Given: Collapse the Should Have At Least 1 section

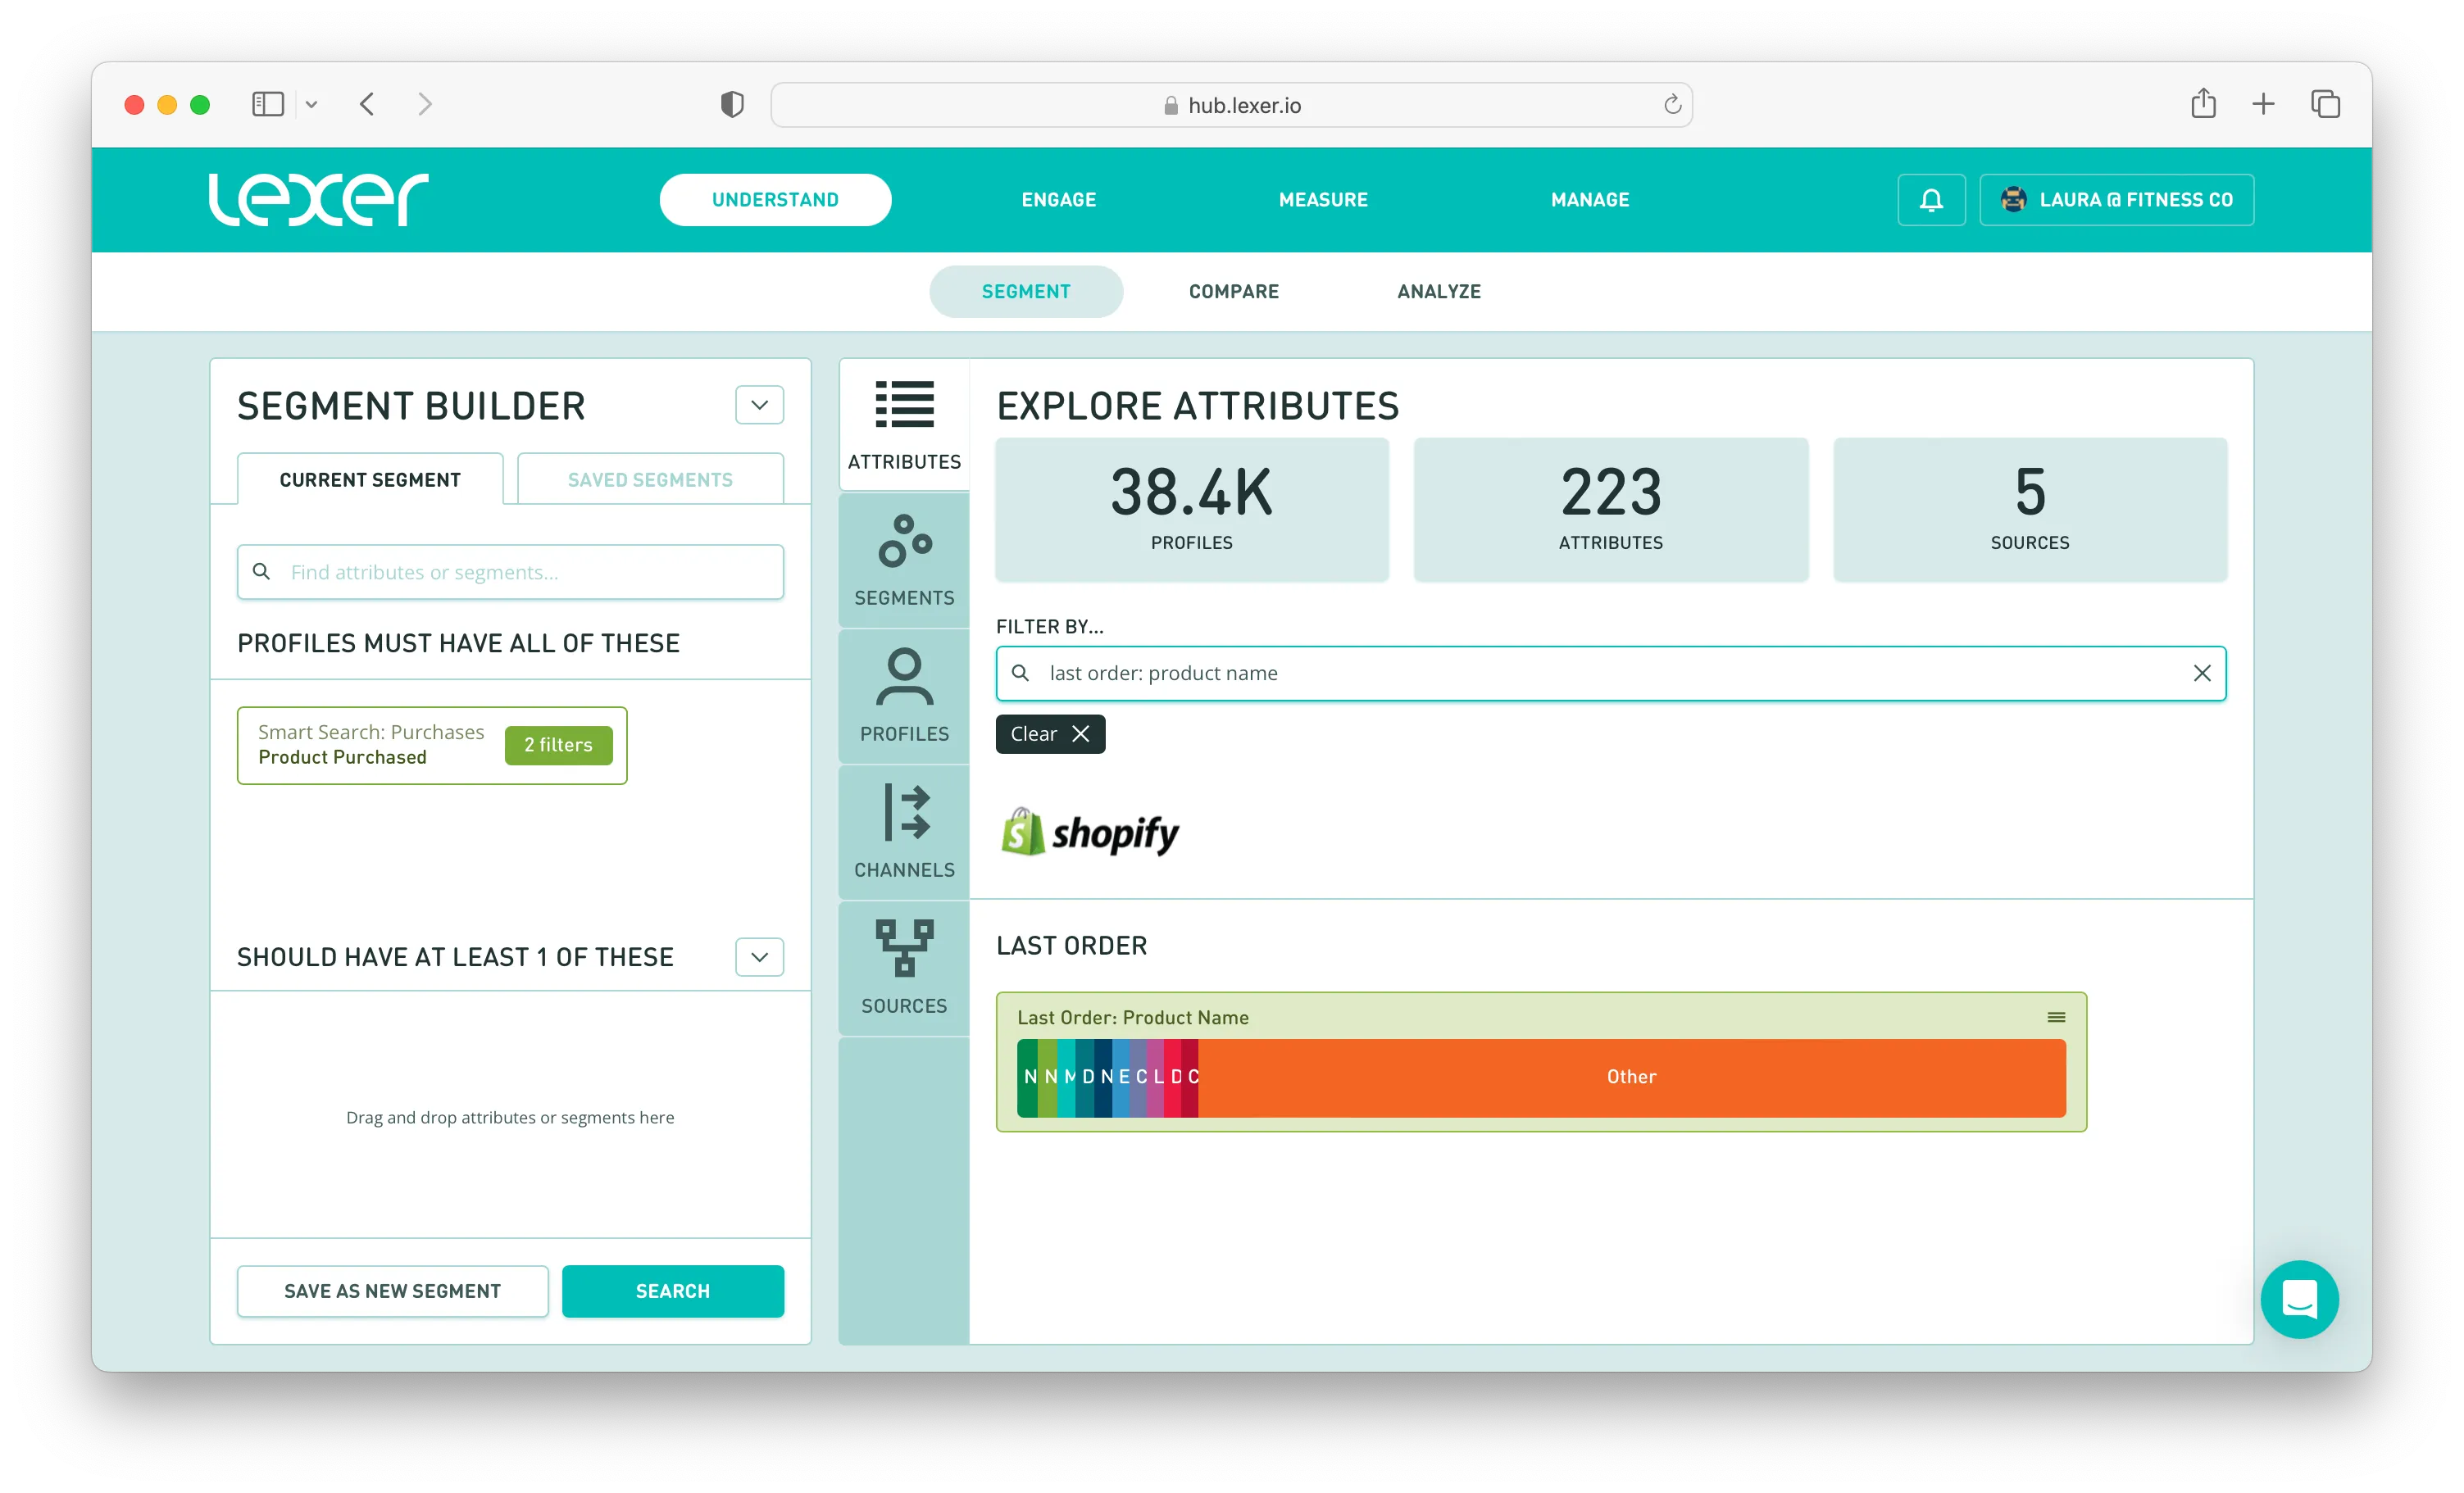Looking at the screenshot, I should coord(759,957).
